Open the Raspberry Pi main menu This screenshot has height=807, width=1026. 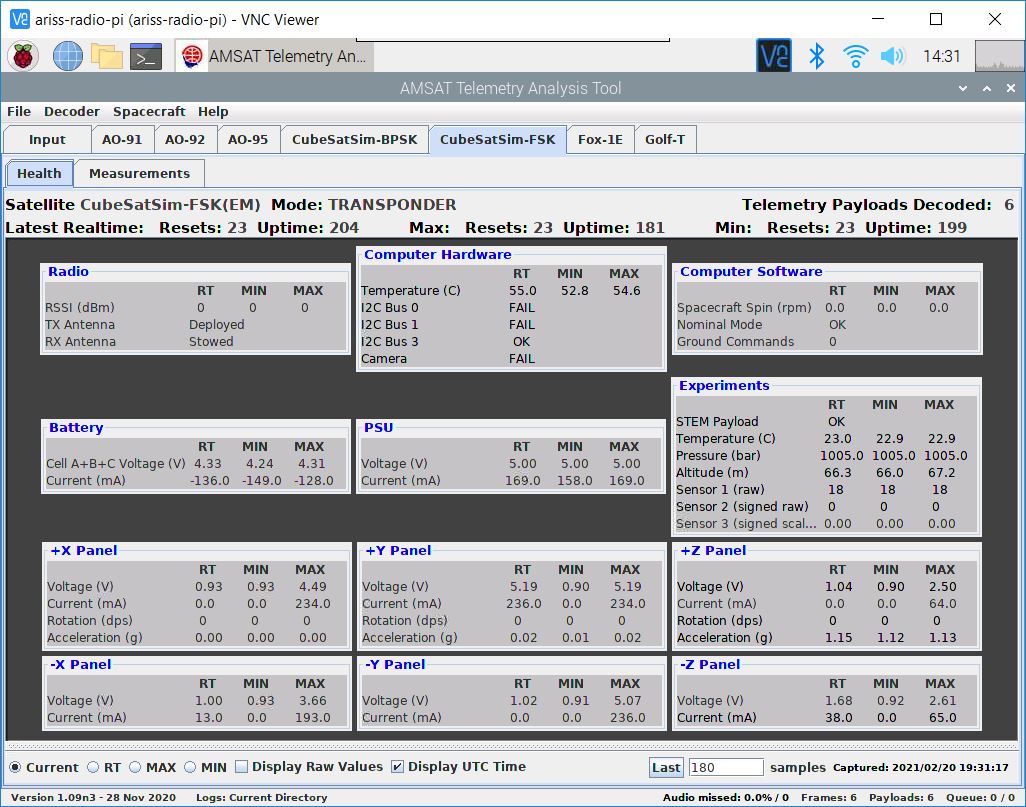coord(23,56)
